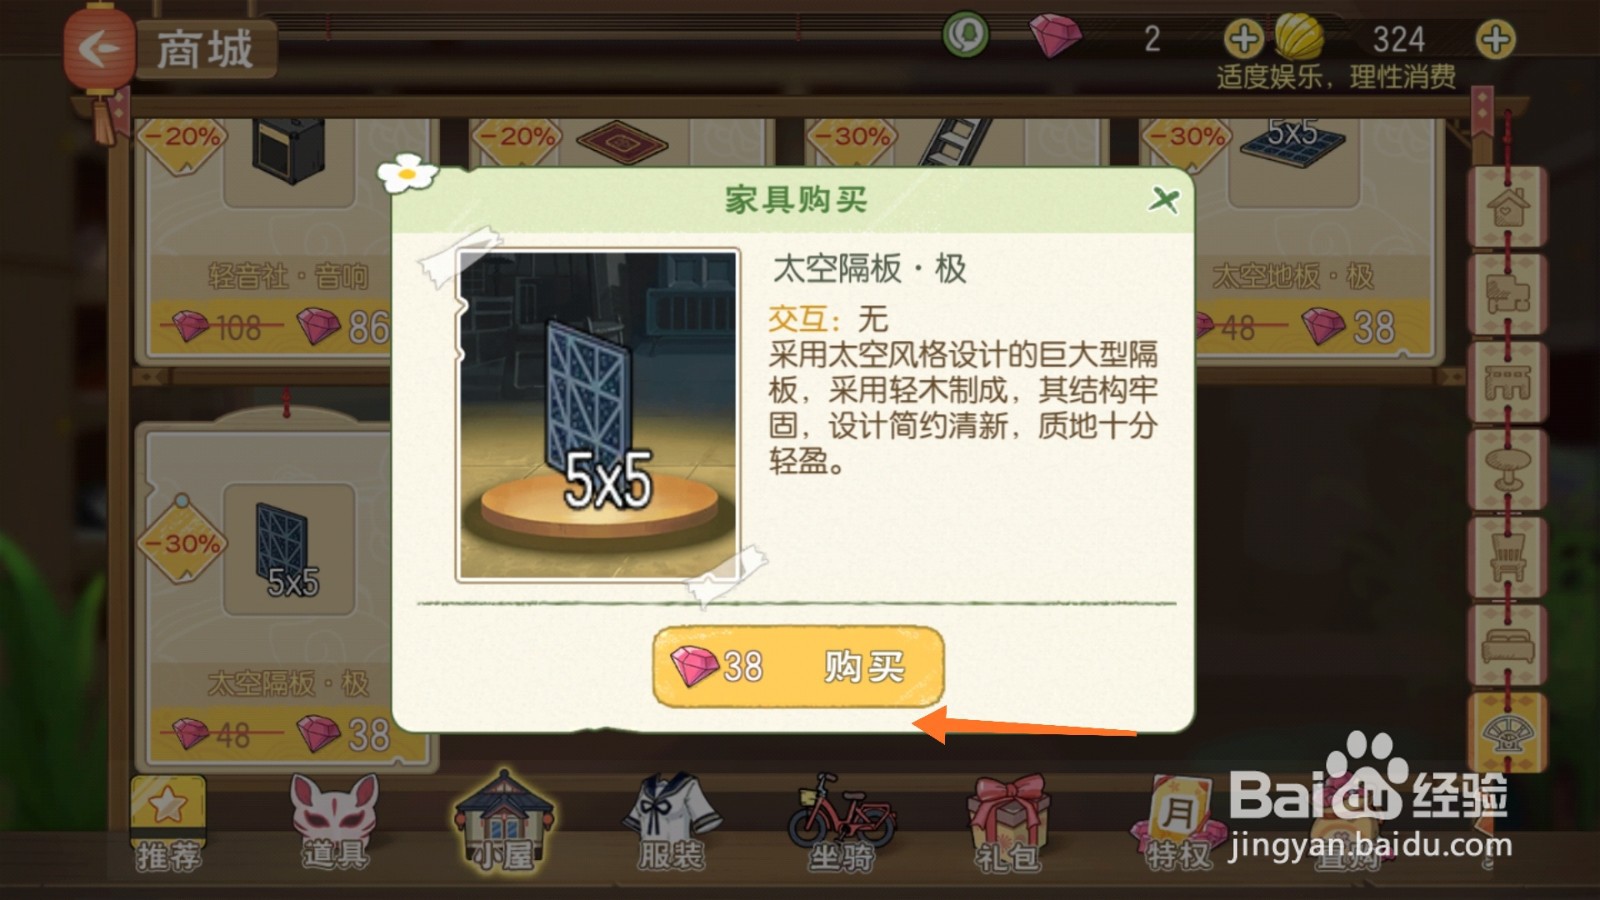Select the fan decoration category icon
The width and height of the screenshot is (1600, 900).
[x=1507, y=732]
